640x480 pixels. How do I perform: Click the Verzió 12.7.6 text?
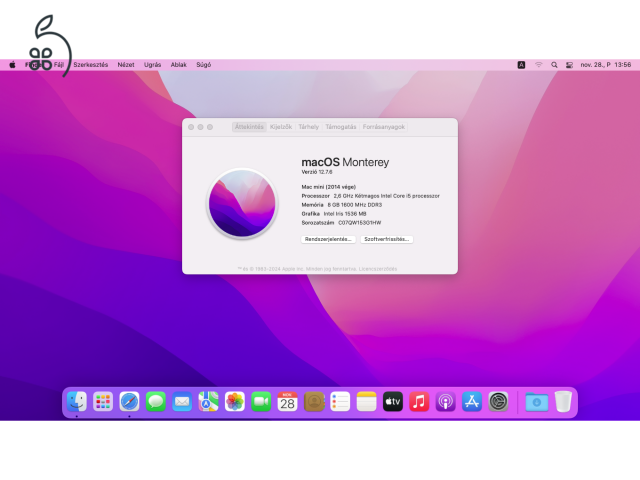tap(317, 172)
